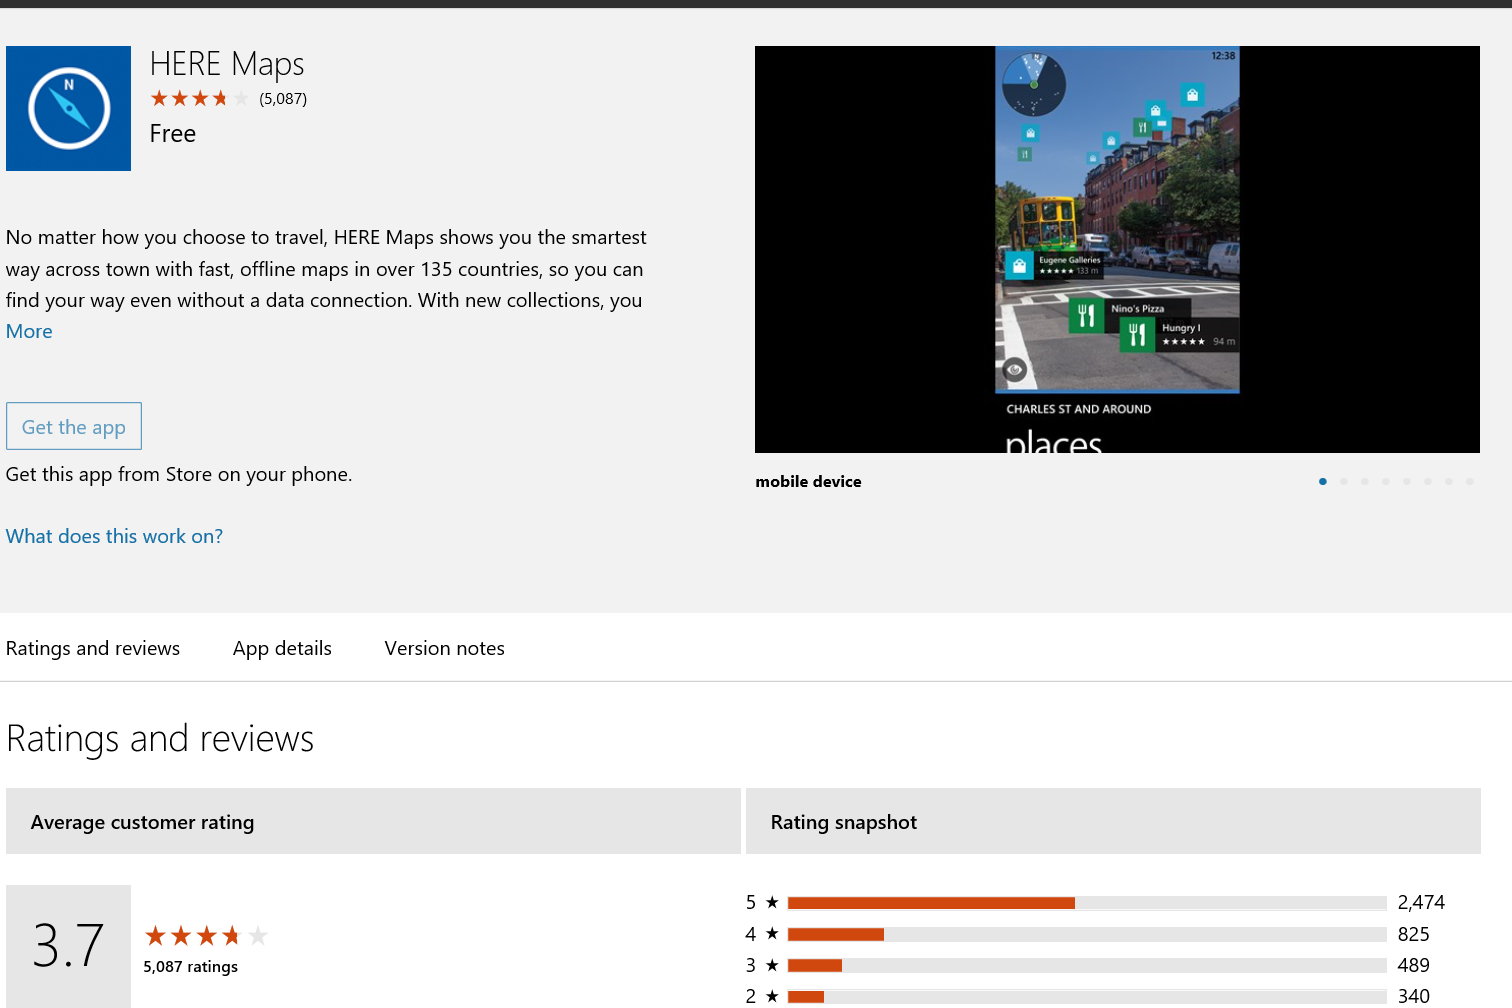Open the More description link

coord(29,331)
